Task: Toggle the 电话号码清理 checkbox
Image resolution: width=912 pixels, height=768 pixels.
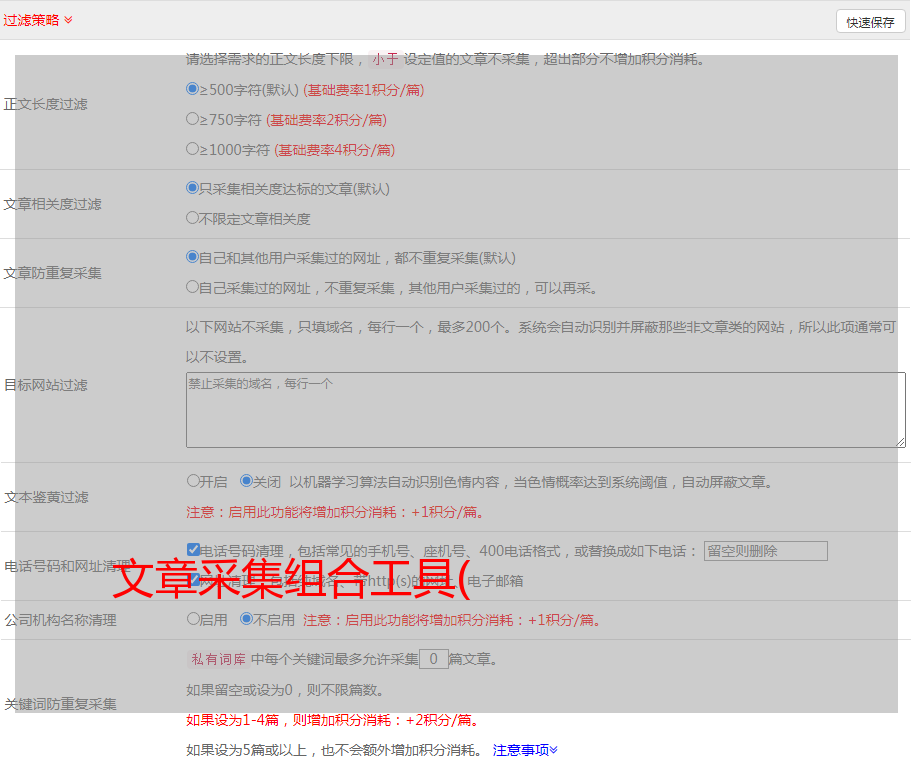Action: point(193,550)
